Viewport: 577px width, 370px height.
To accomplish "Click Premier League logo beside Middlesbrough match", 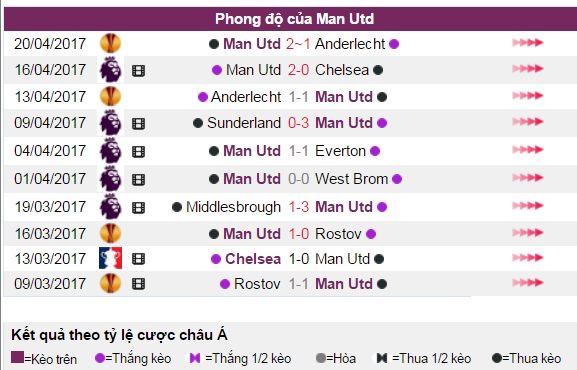I will [x=110, y=207].
